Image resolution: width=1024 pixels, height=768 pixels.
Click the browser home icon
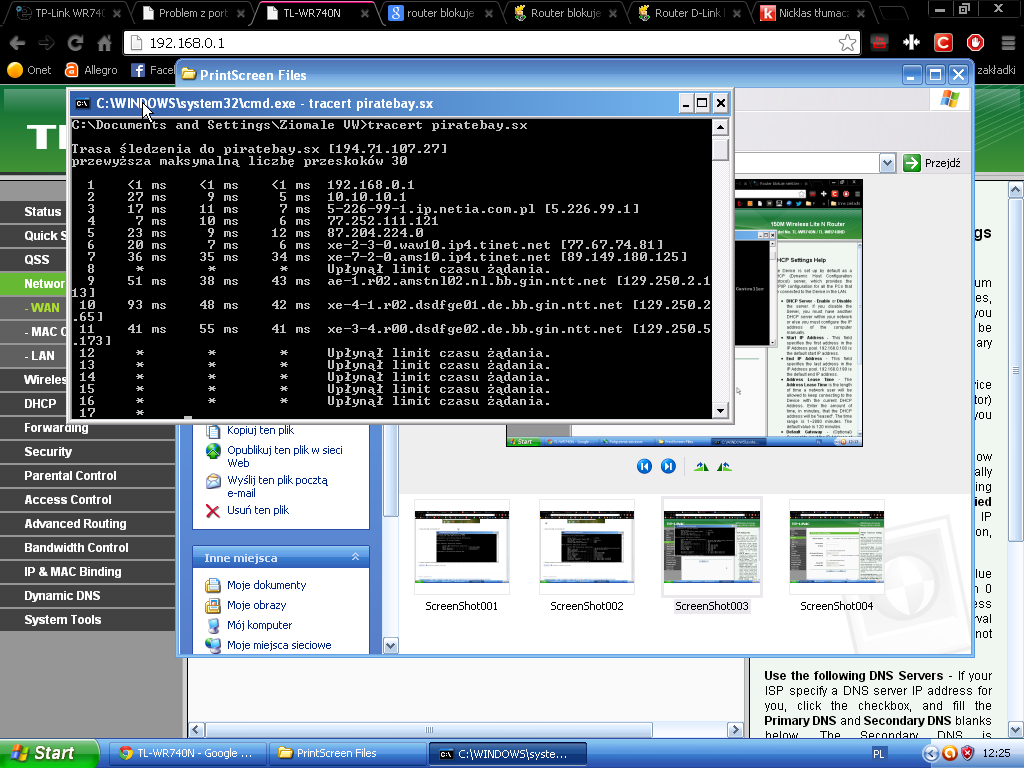coord(104,43)
